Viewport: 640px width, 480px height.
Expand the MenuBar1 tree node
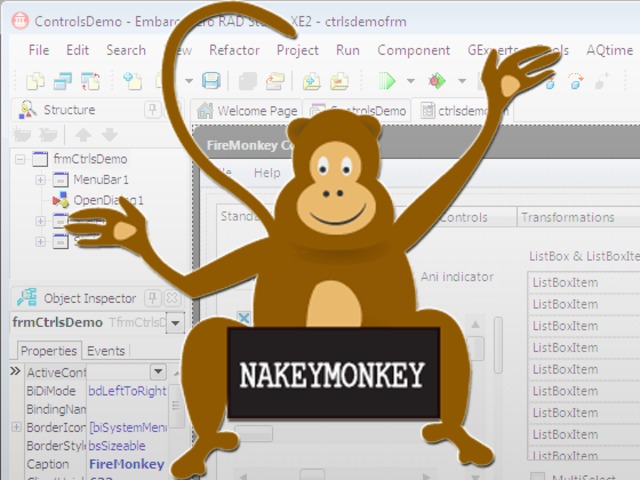pyautogui.click(x=40, y=180)
